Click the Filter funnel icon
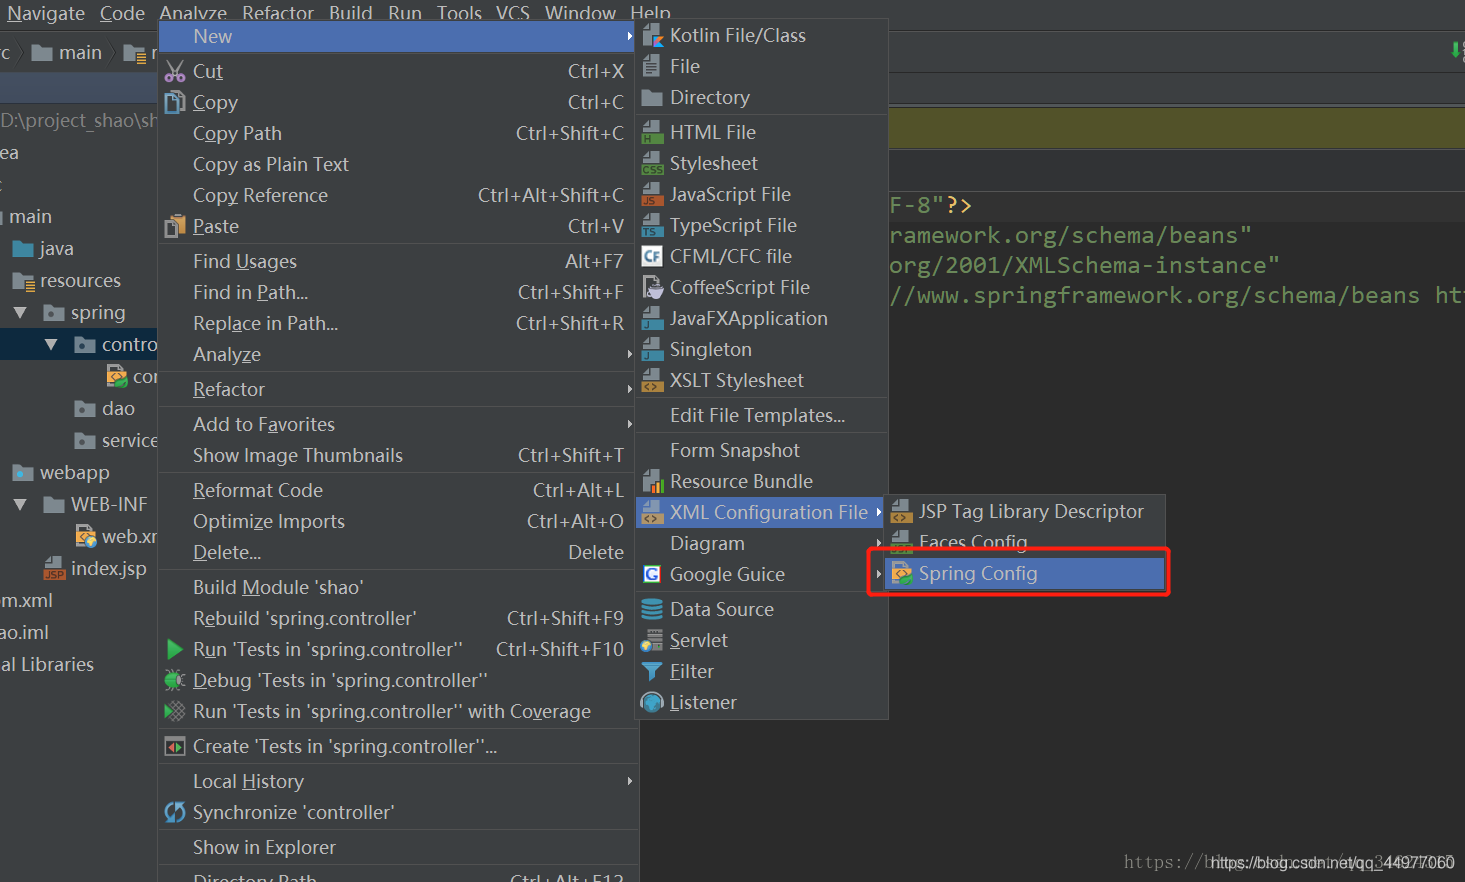Viewport: 1465px width, 882px height. (652, 671)
